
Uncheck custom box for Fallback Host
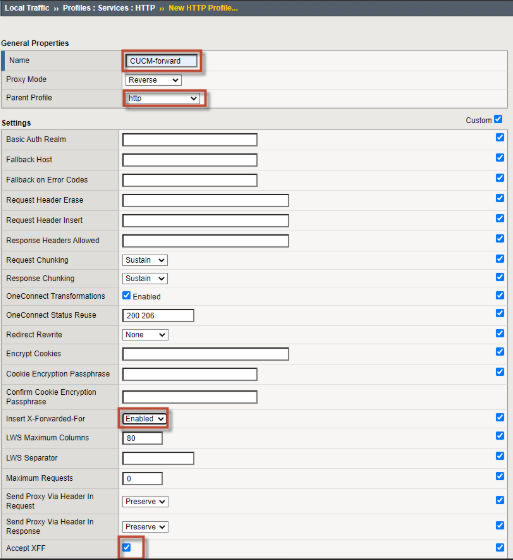[x=500, y=158]
